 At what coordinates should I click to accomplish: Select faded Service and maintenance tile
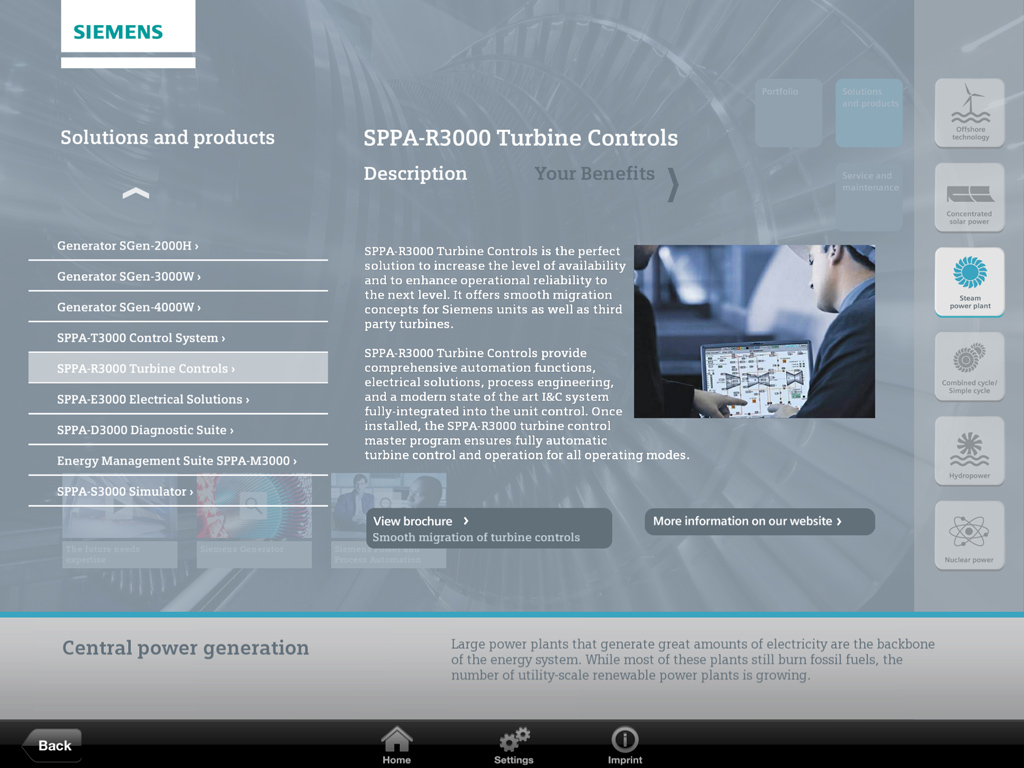(x=869, y=197)
